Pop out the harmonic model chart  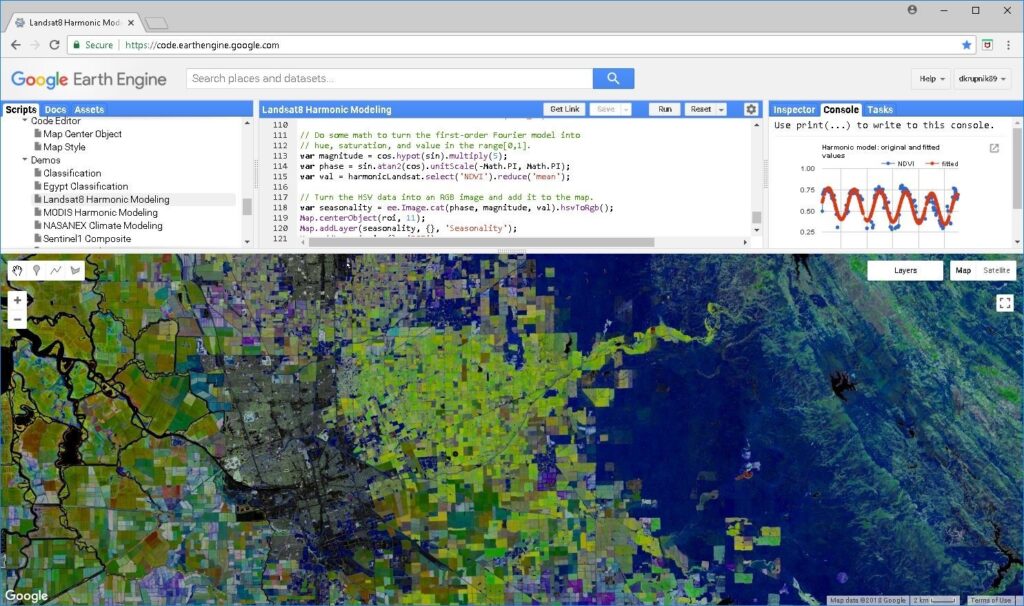(x=994, y=148)
